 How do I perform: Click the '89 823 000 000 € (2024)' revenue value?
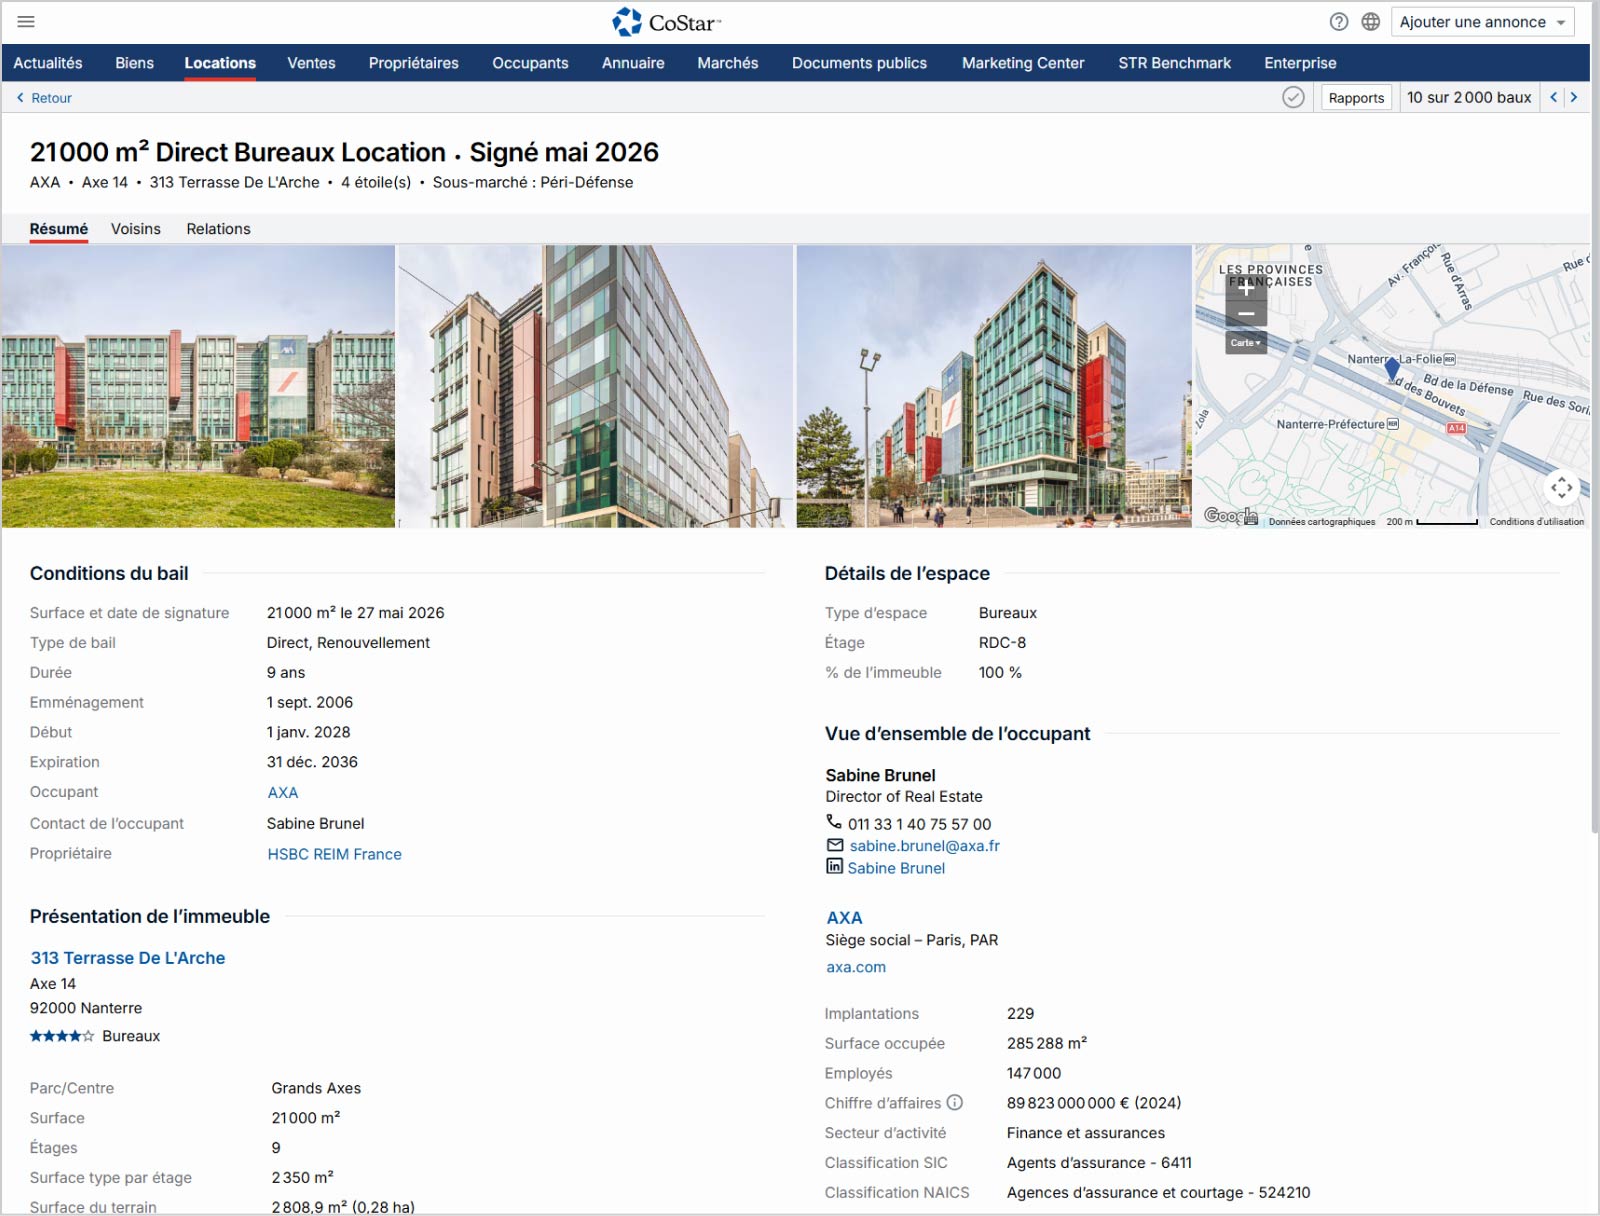pyautogui.click(x=1094, y=1103)
